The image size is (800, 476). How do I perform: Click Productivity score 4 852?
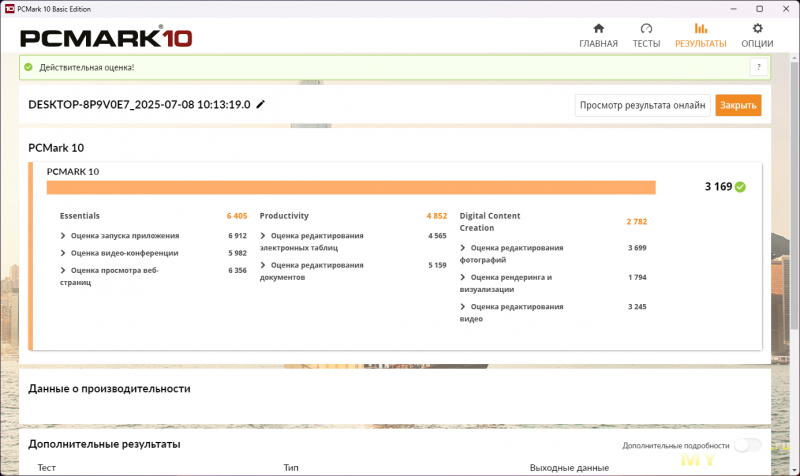tap(437, 216)
